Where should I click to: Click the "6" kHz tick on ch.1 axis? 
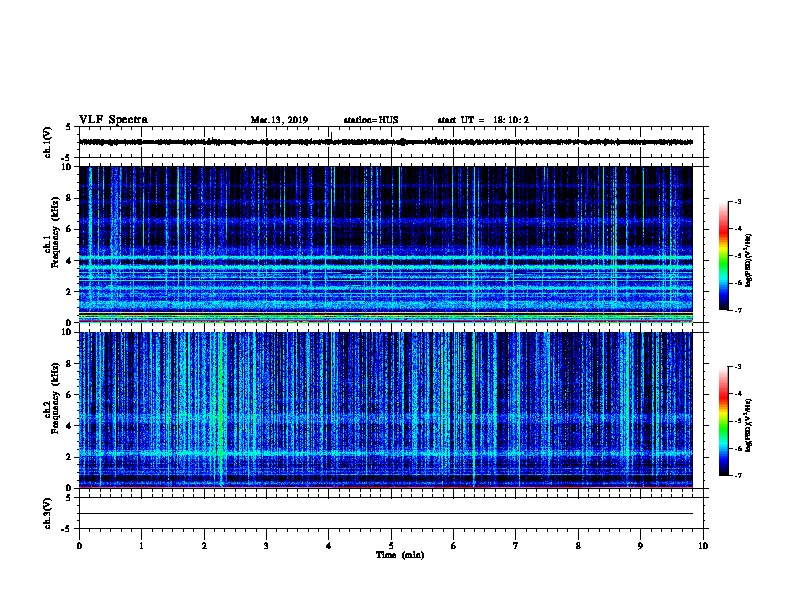click(69, 229)
